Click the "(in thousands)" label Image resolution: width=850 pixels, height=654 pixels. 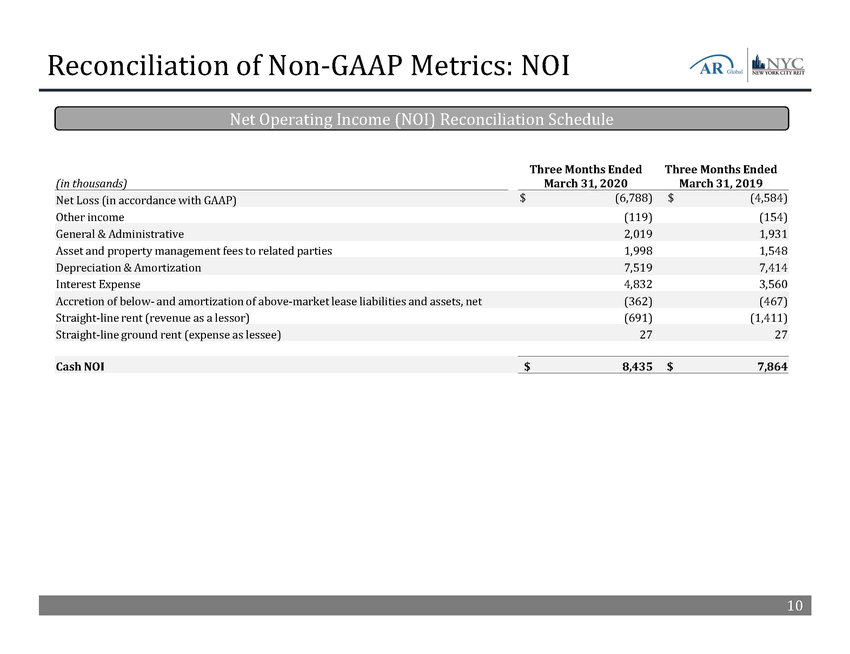(x=91, y=184)
